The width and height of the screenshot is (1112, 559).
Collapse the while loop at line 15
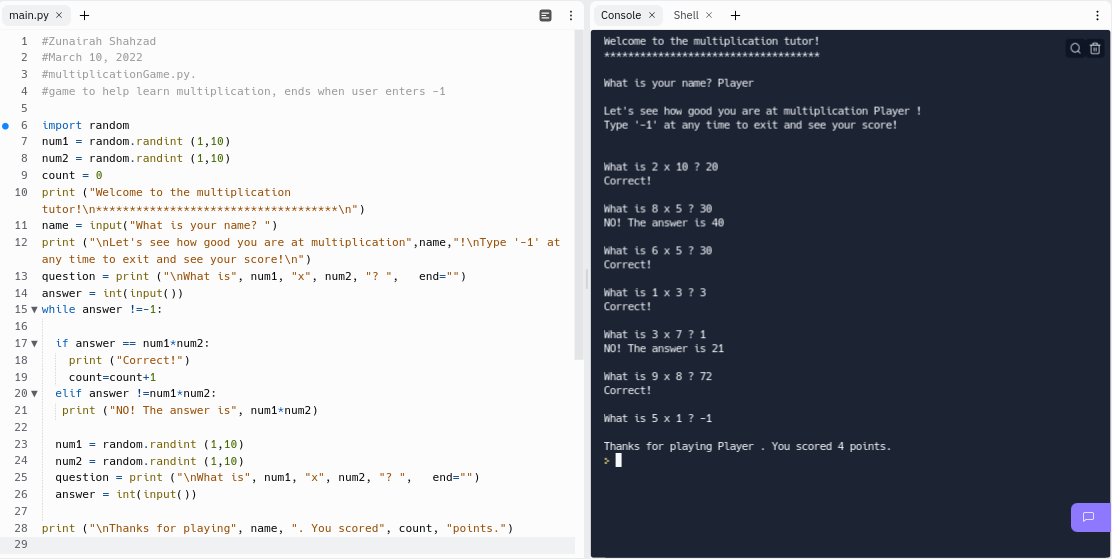coord(34,310)
